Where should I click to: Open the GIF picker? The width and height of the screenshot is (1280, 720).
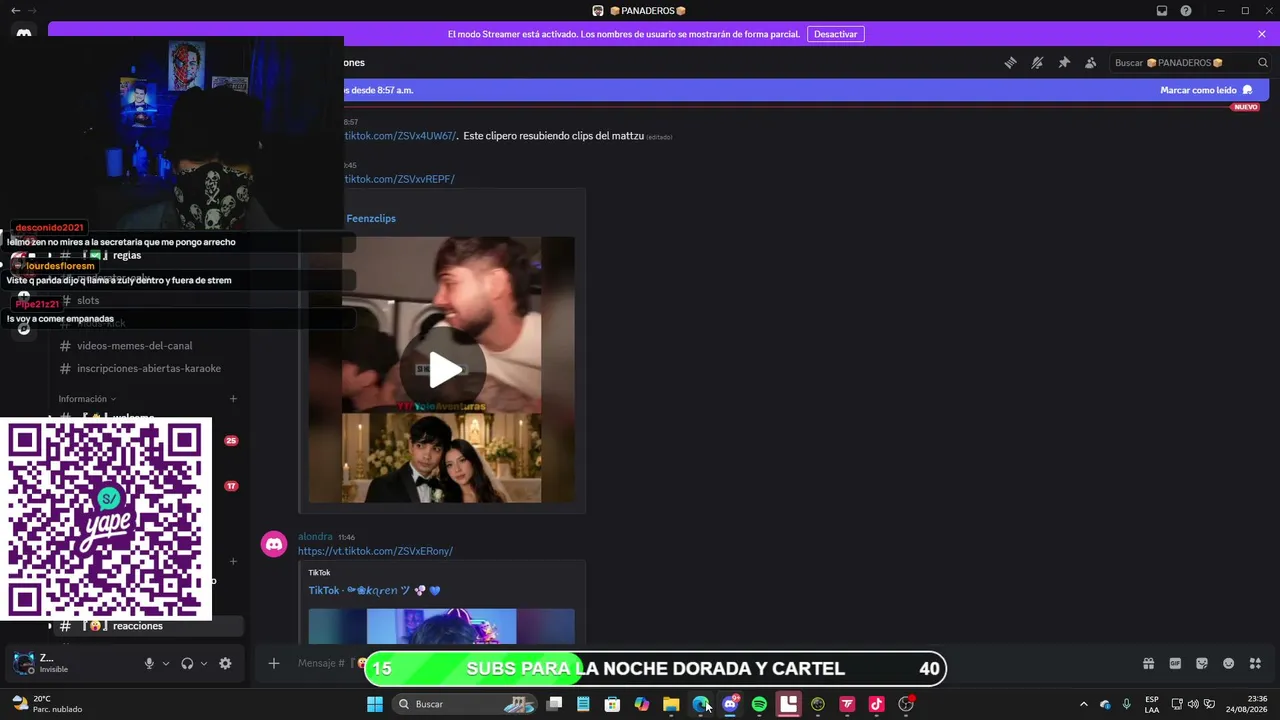pos(1175,663)
